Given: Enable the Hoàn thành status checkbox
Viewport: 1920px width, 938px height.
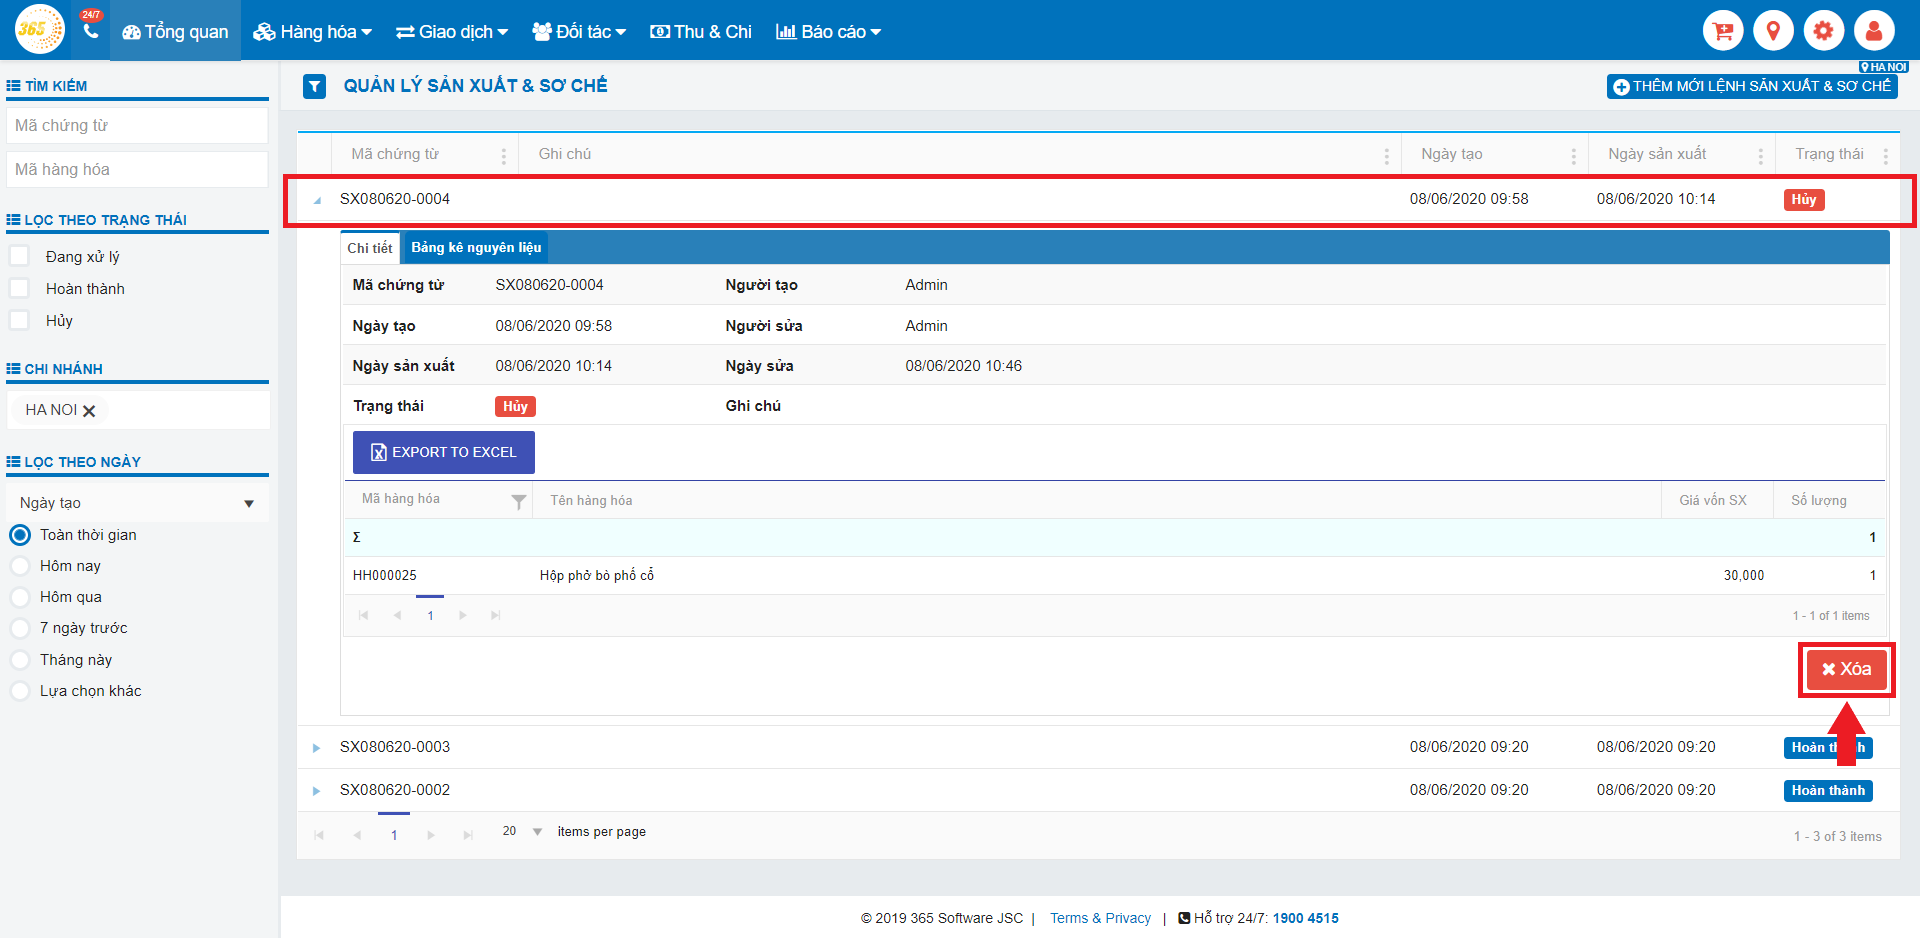Looking at the screenshot, I should (19, 289).
